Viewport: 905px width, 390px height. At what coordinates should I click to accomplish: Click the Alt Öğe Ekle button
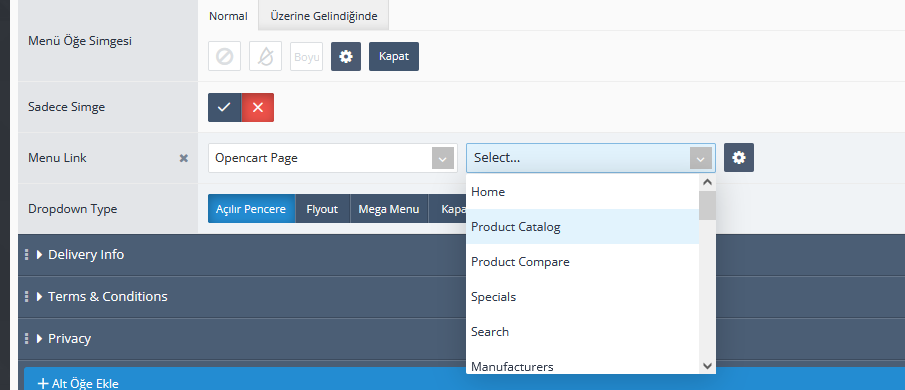click(464, 380)
